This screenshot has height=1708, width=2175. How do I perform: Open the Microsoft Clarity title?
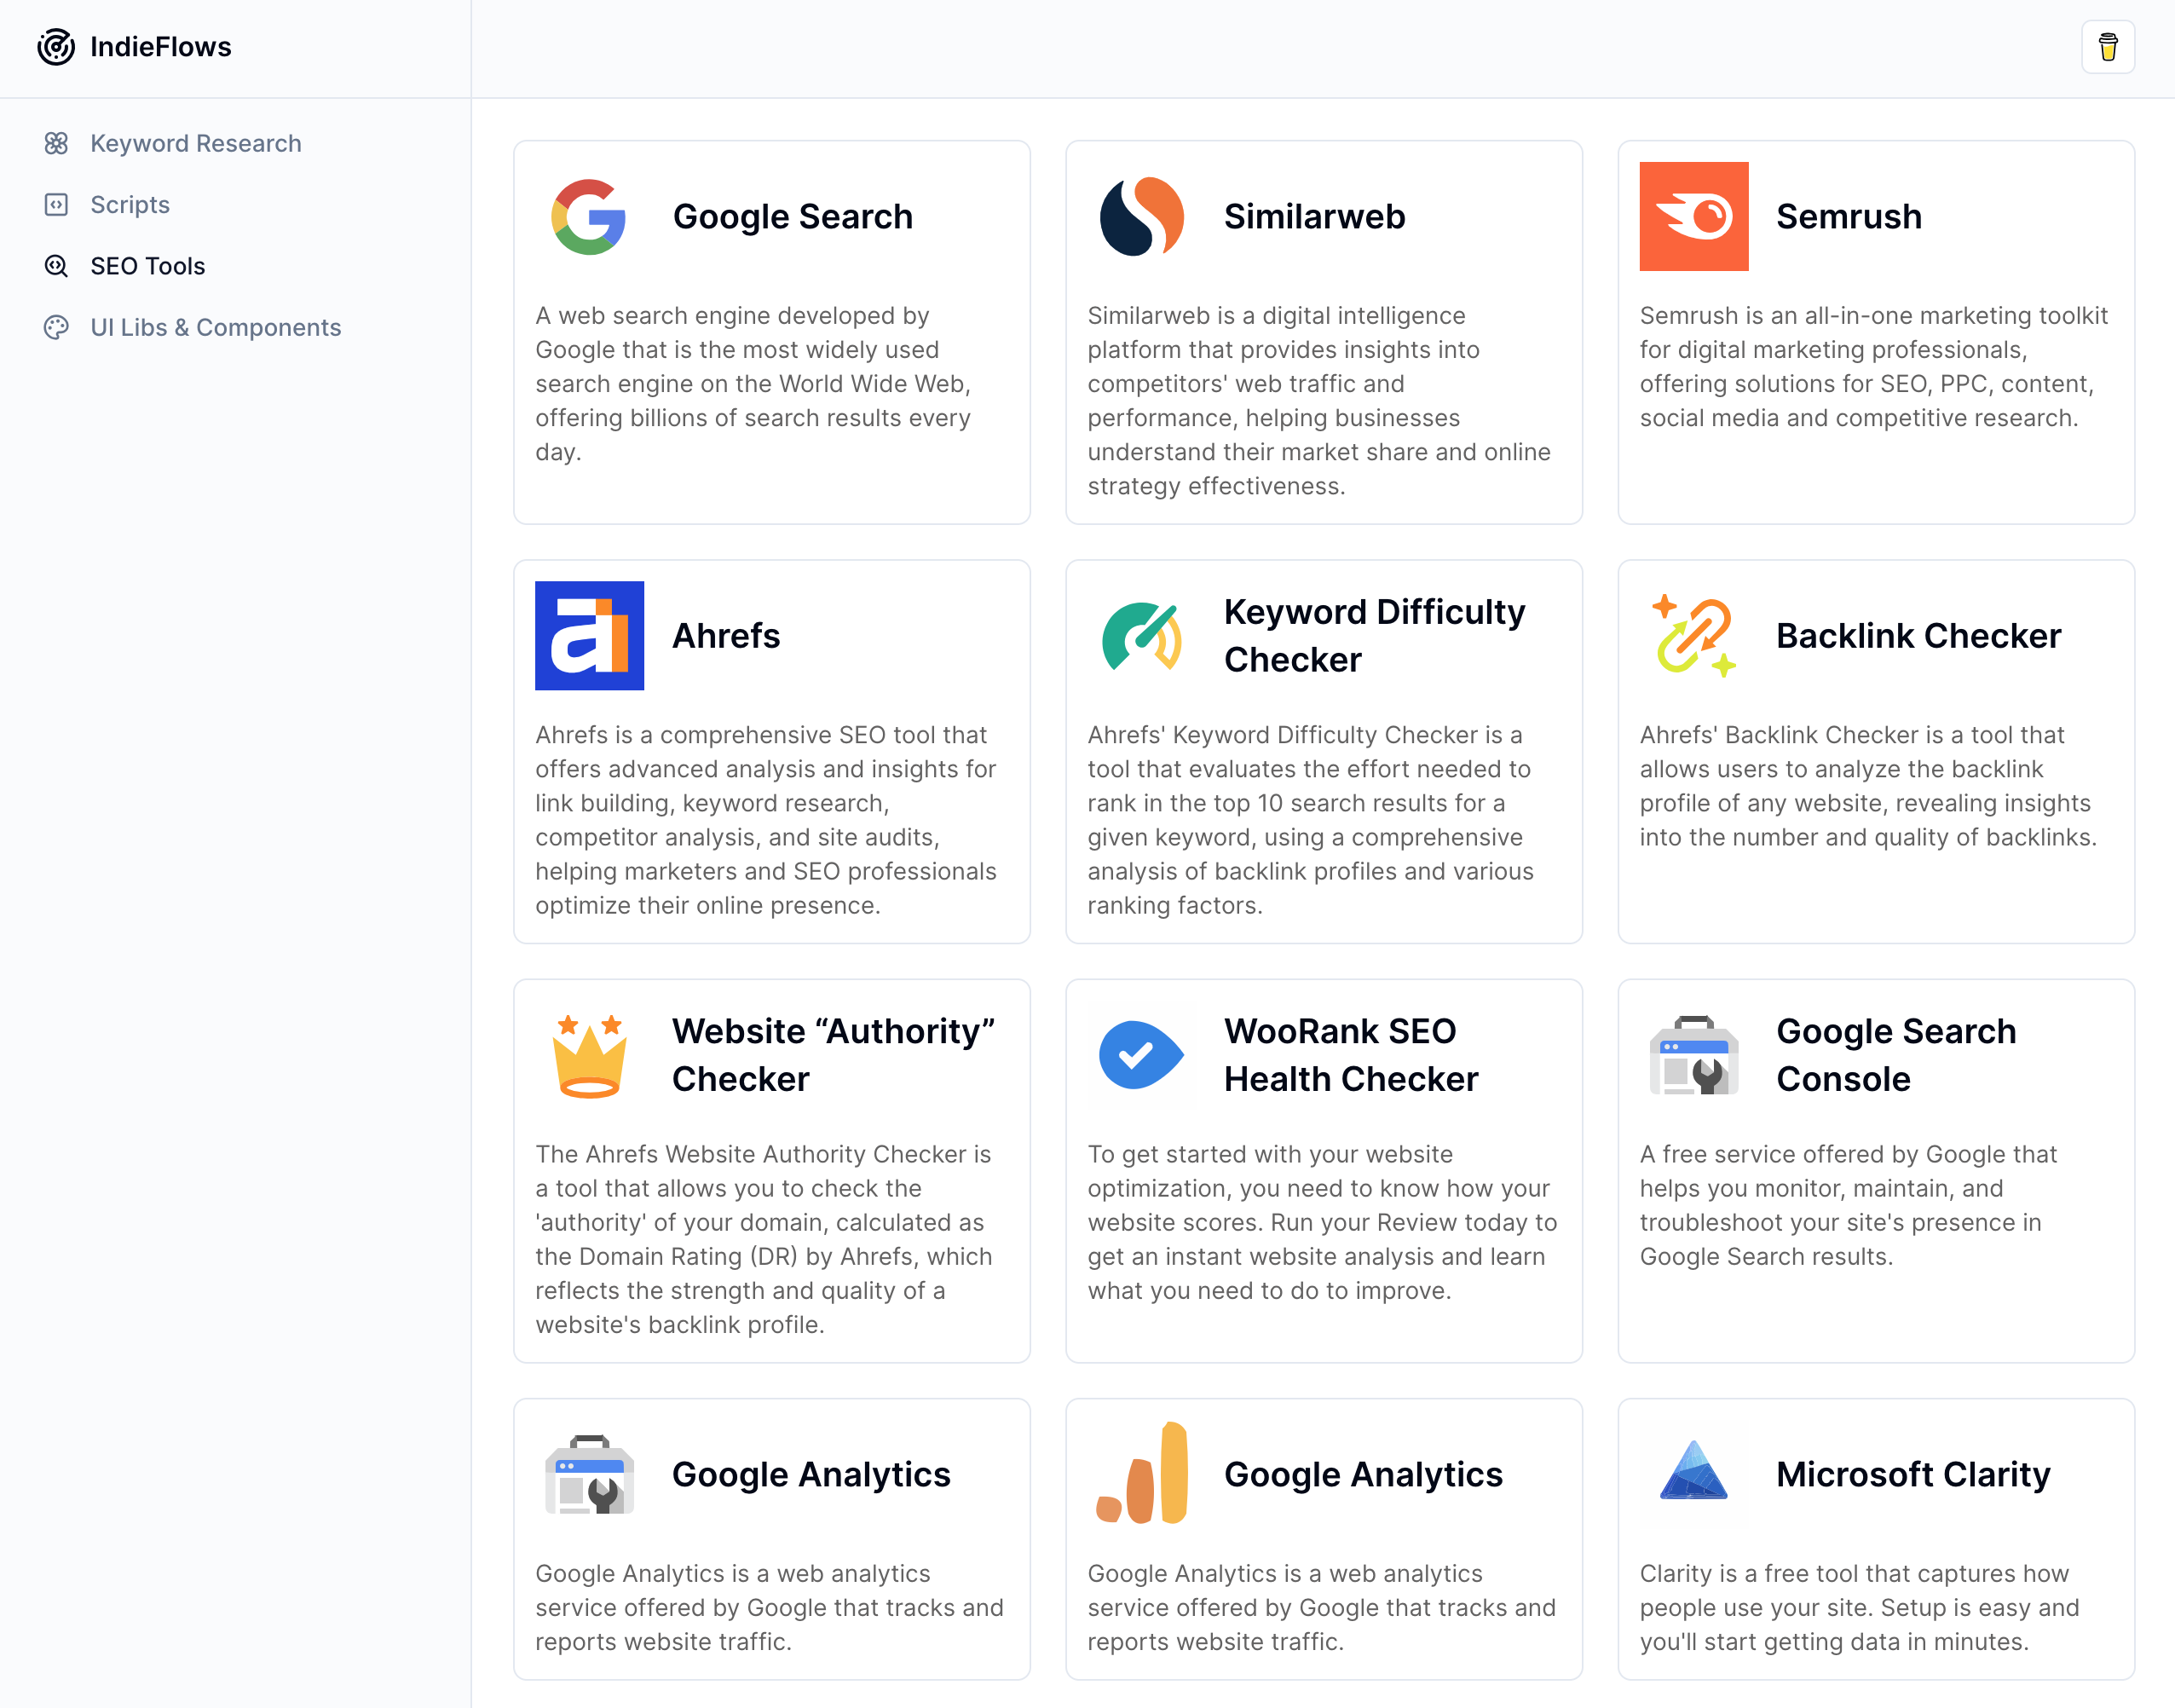click(1913, 1474)
